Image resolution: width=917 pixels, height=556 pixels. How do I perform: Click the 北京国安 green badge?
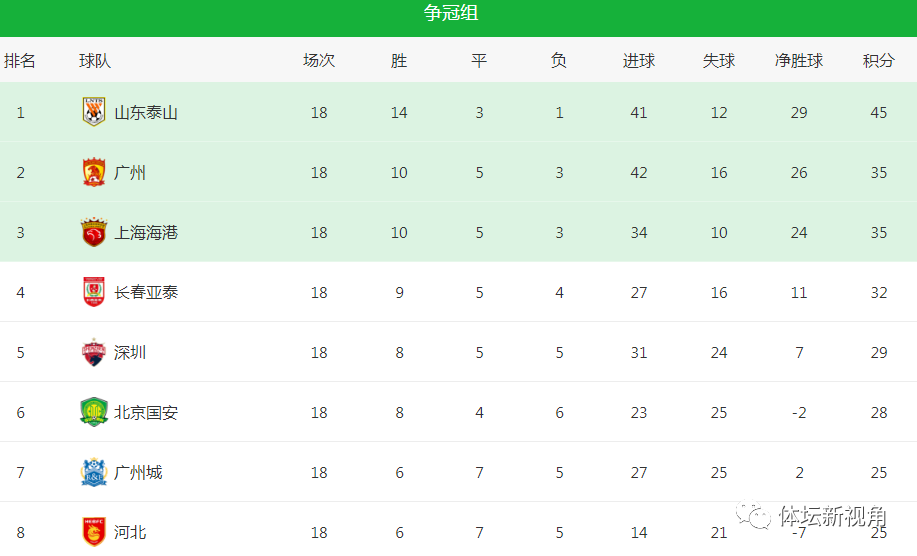pyautogui.click(x=94, y=412)
